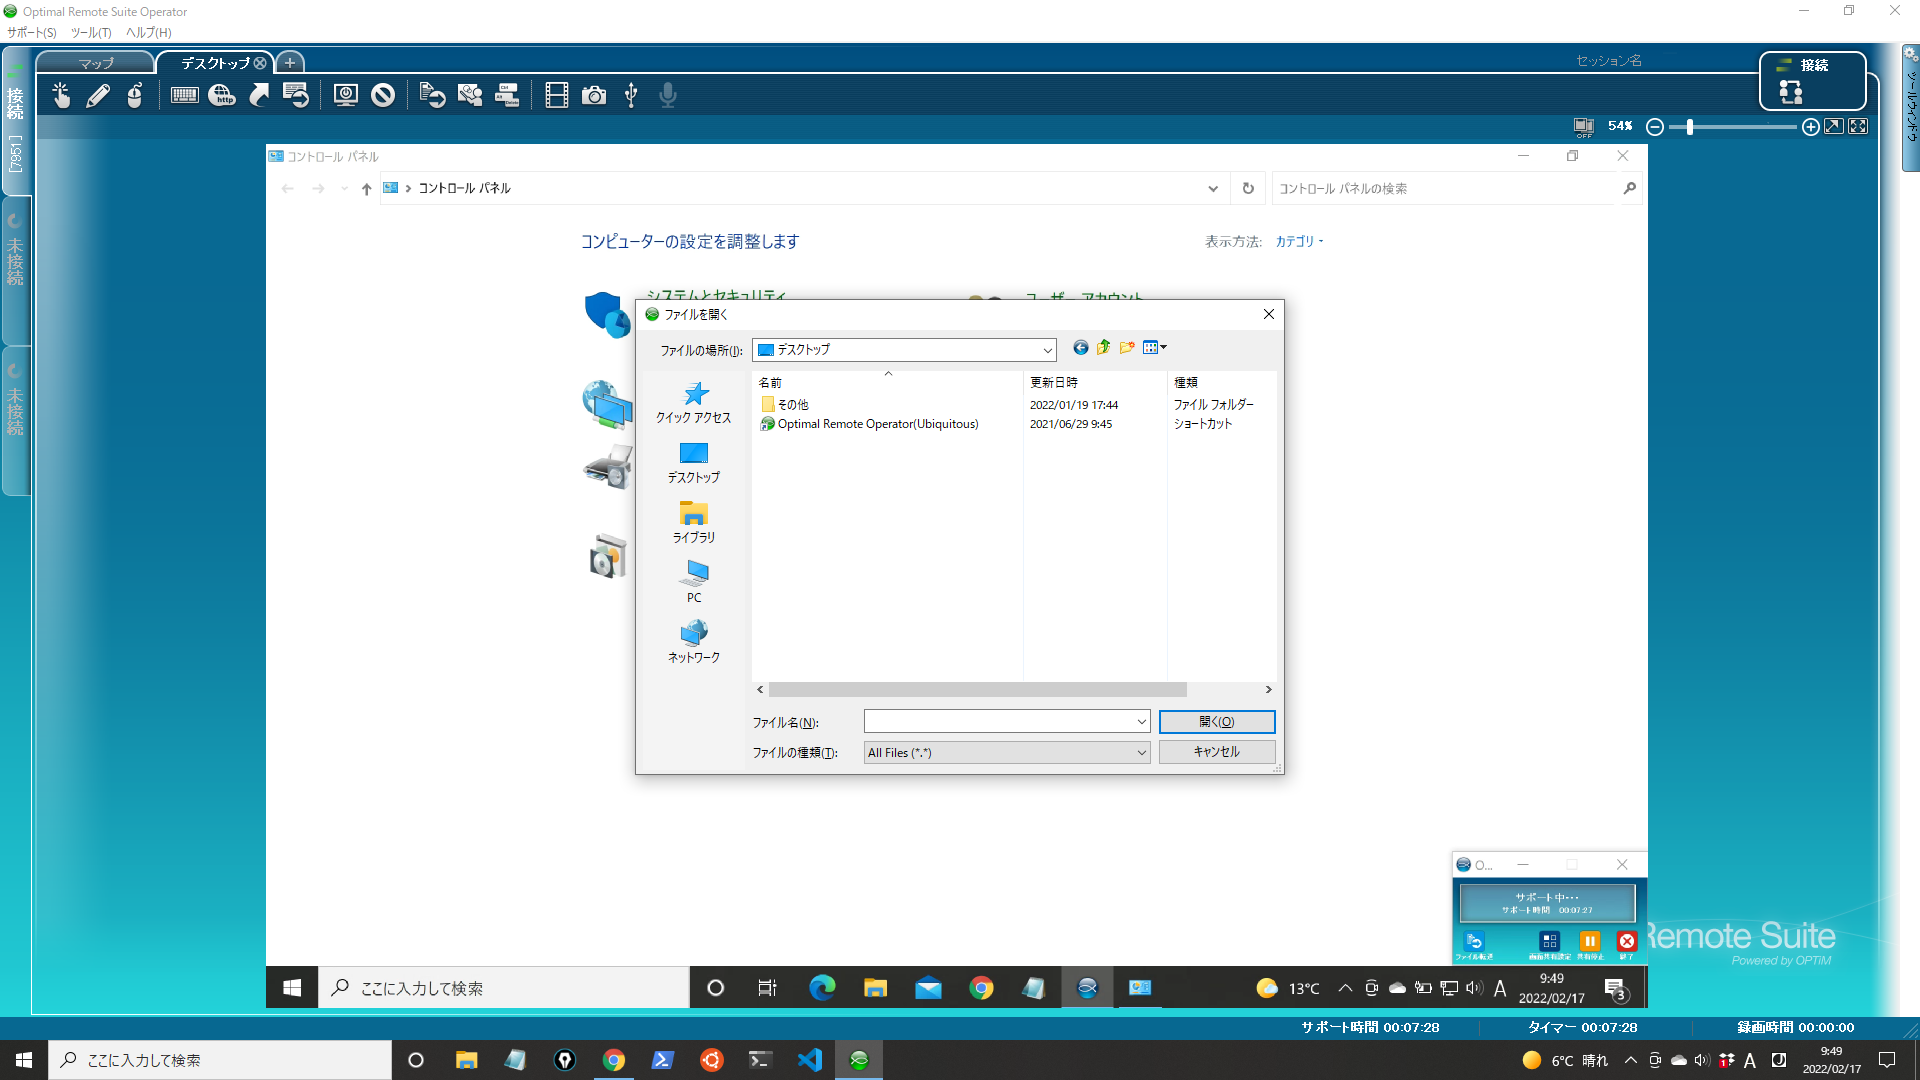Screen dimensions: 1920x1080
Task: Click the 開く(O) open button
Action: [x=1217, y=722]
